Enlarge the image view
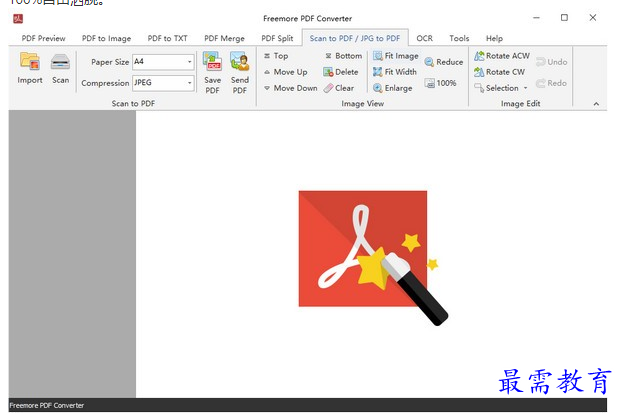This screenshot has width=620, height=413. click(x=393, y=88)
